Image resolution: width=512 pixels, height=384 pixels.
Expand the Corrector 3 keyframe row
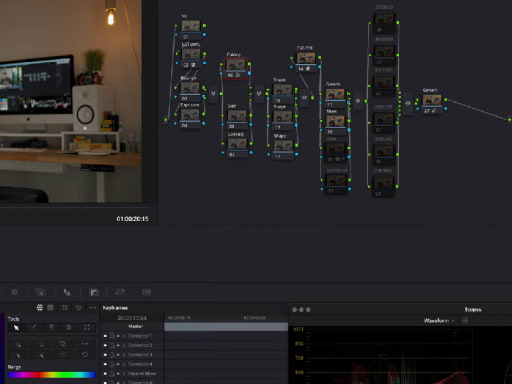(124, 355)
